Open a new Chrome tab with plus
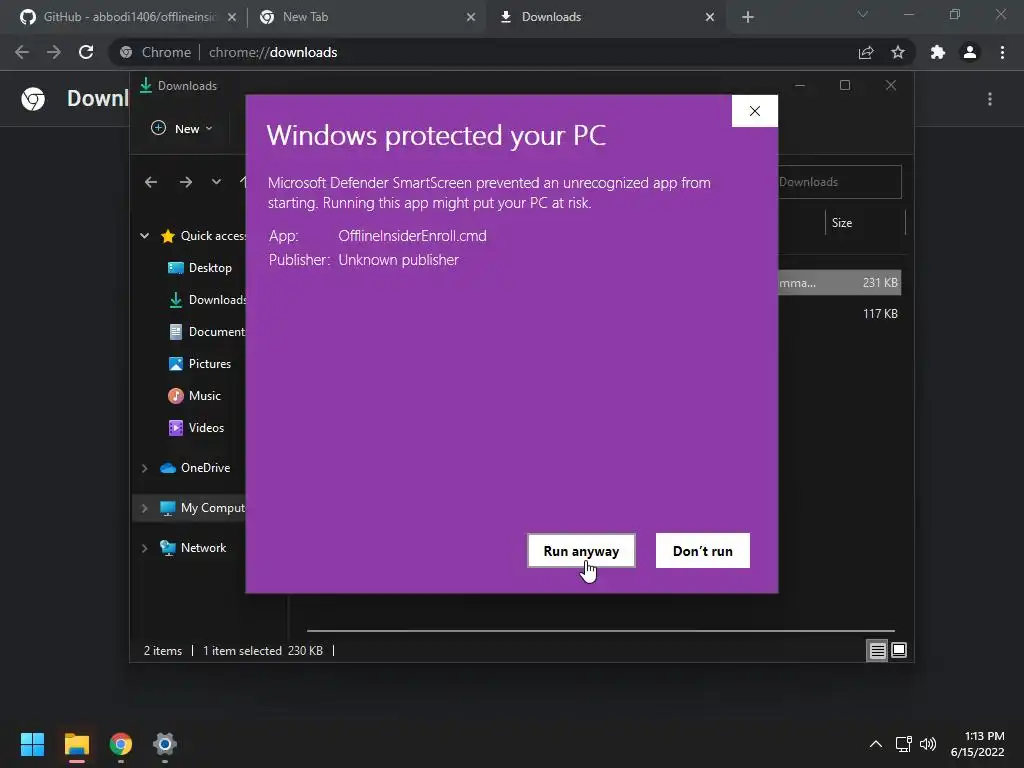 748,17
